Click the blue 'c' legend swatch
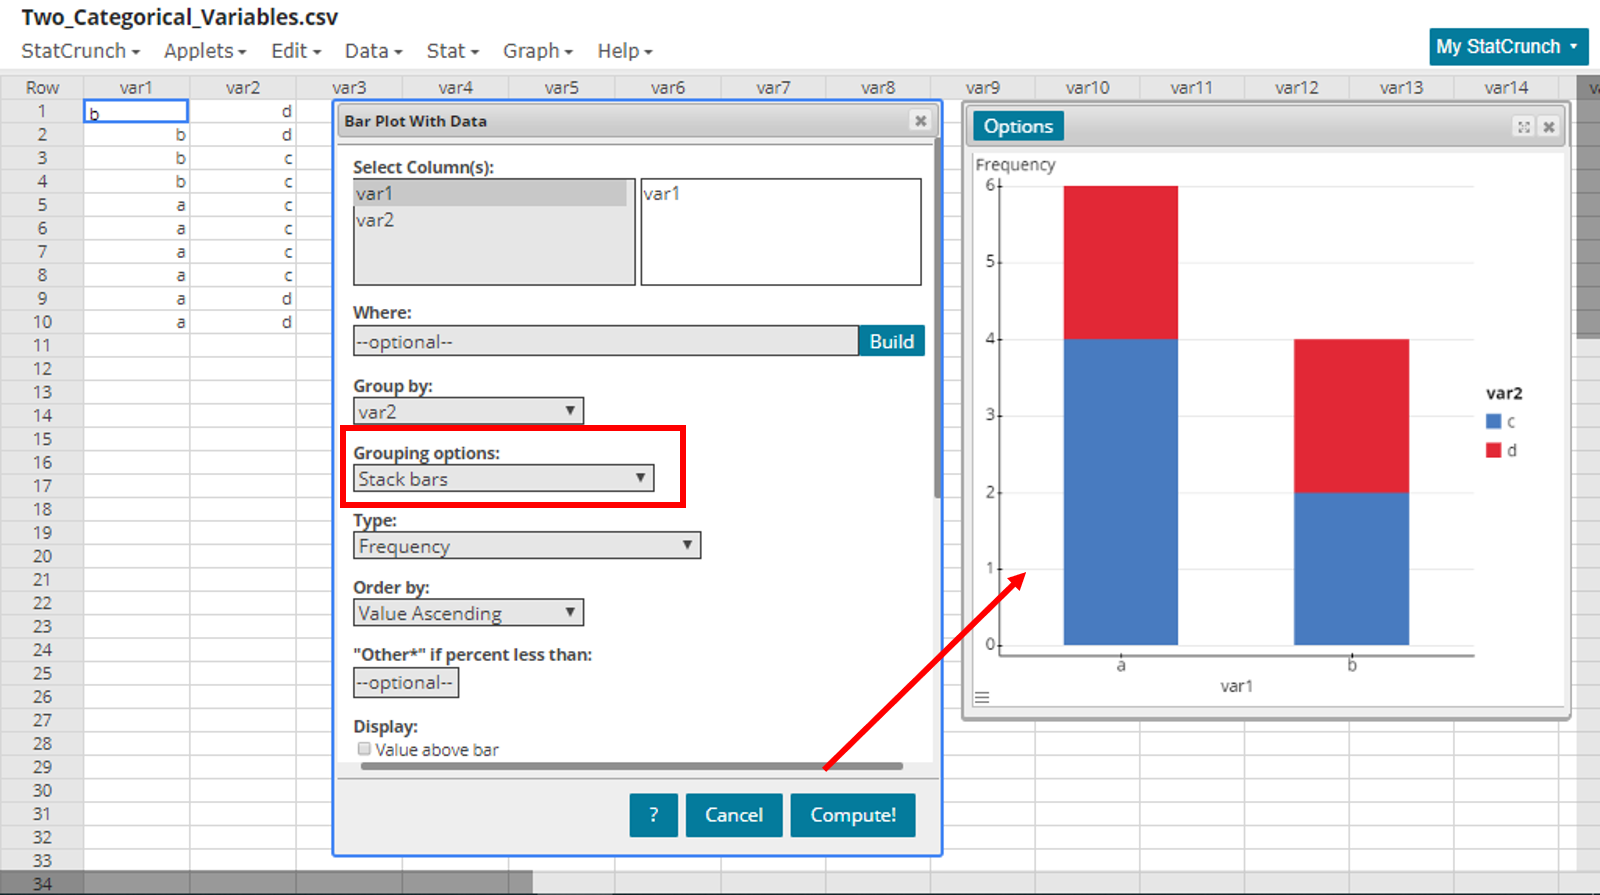Image resolution: width=1600 pixels, height=895 pixels. pos(1493,422)
